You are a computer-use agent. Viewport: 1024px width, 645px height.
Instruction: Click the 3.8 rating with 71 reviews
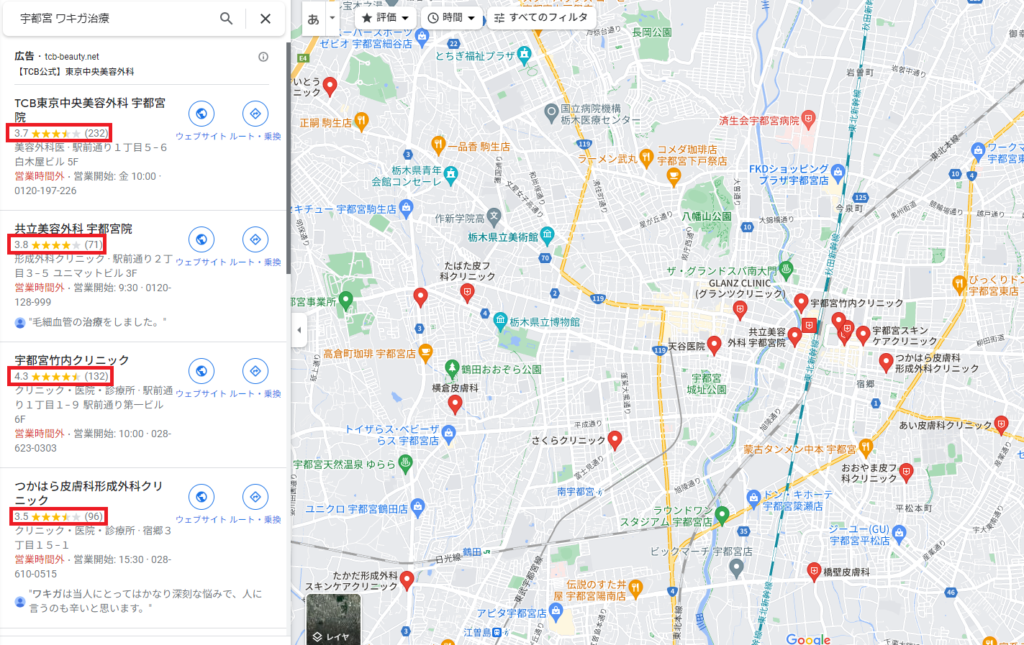(x=58, y=245)
